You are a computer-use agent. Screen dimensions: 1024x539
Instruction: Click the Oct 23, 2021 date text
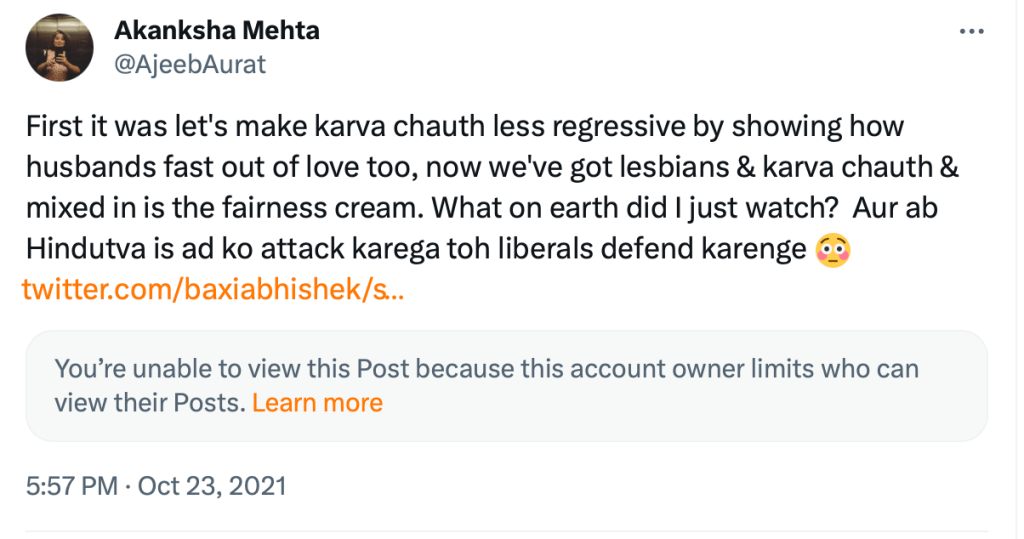click(212, 487)
